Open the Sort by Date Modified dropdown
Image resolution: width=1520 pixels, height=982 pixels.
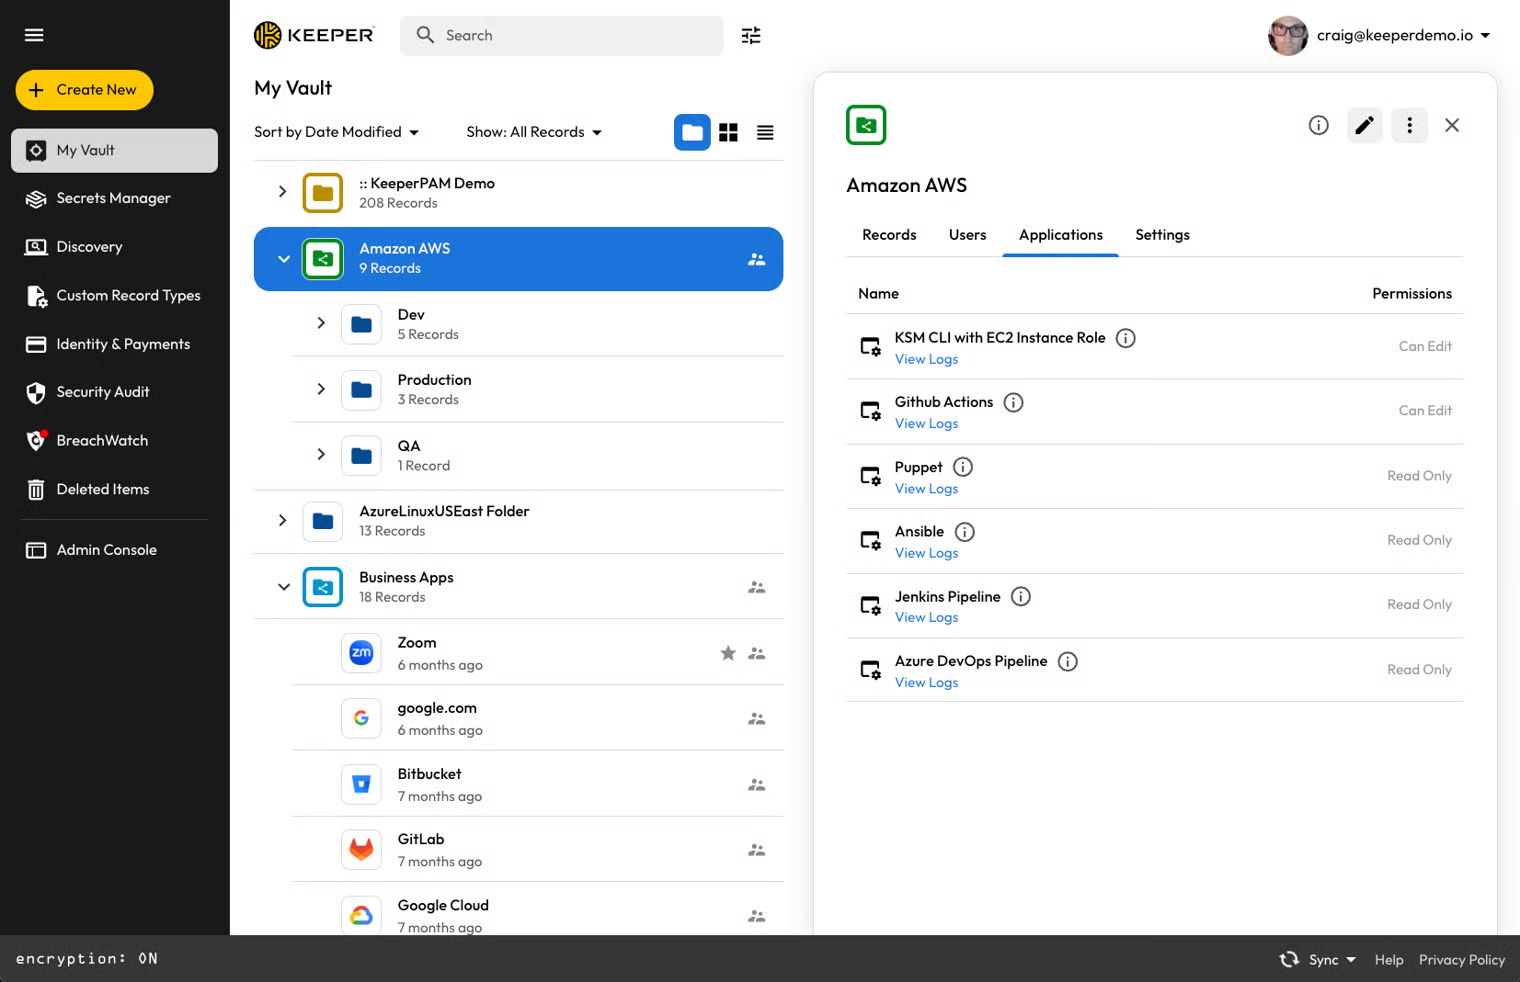pos(336,132)
